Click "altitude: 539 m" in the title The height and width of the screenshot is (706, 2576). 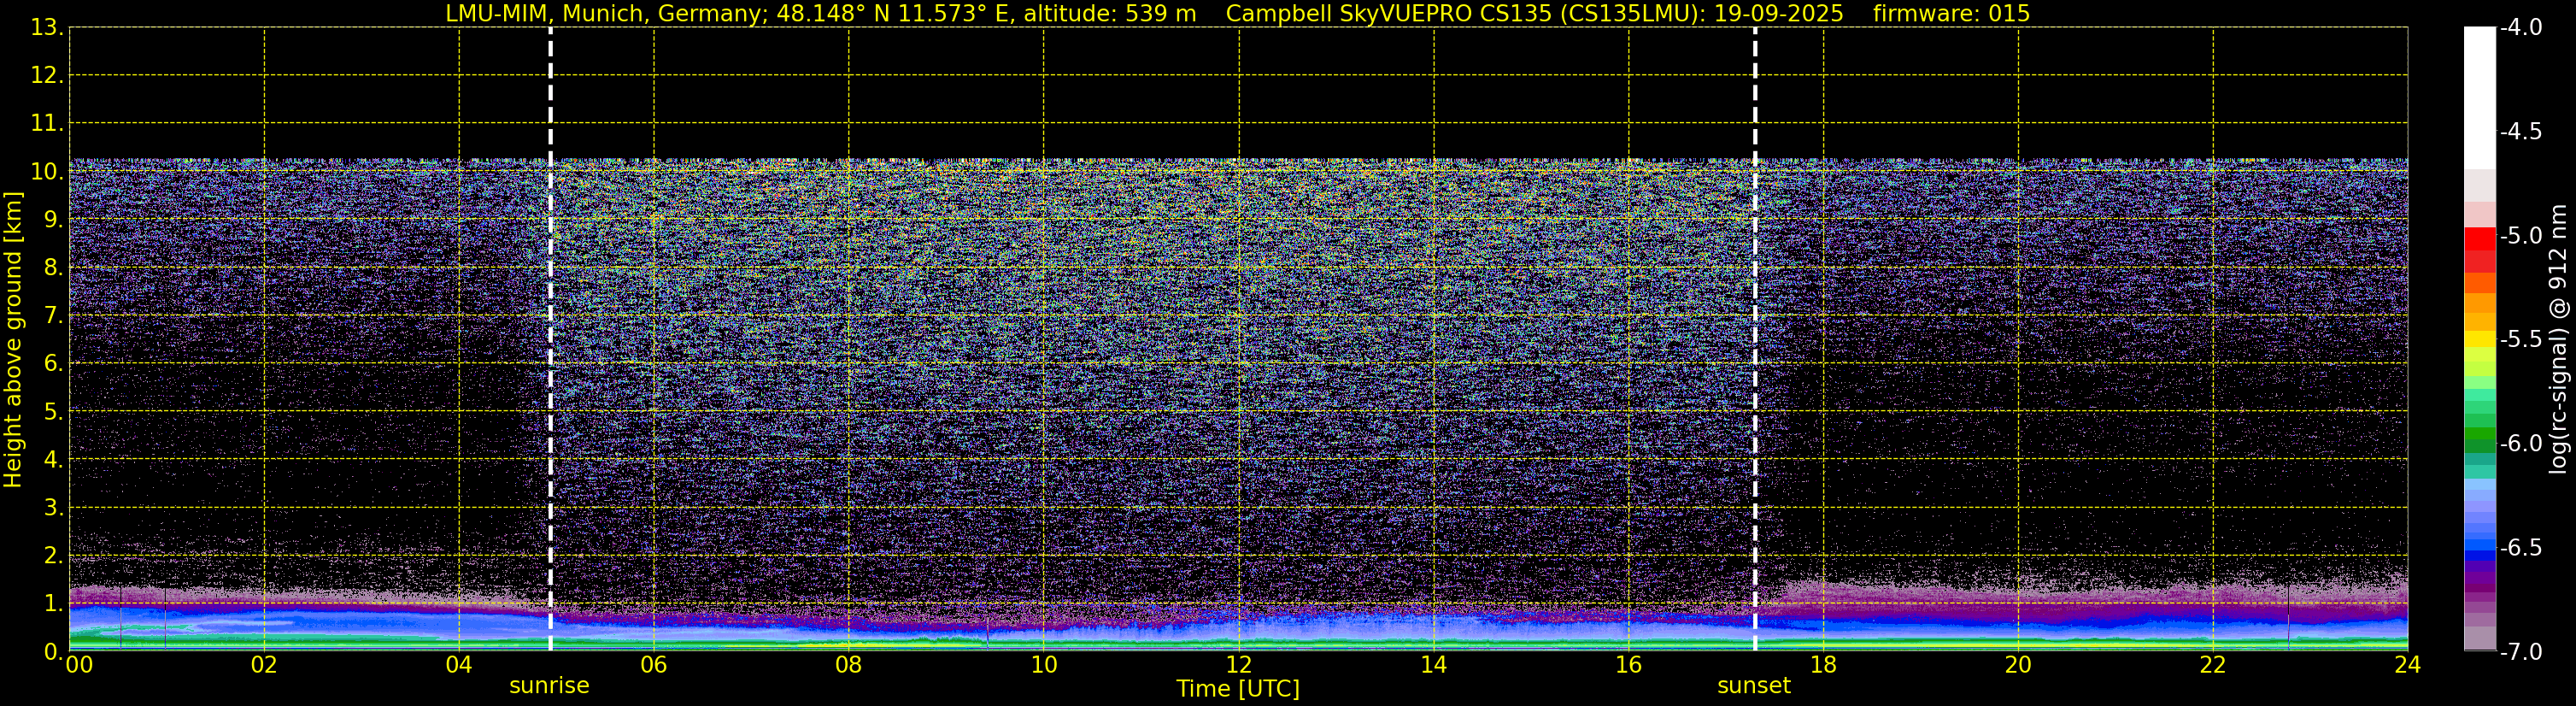(x=1110, y=14)
